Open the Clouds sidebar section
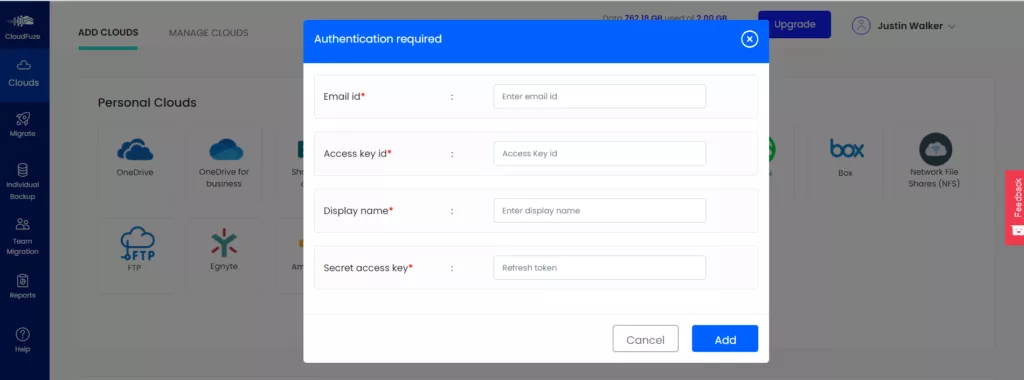The width and height of the screenshot is (1024, 380). coord(24,74)
